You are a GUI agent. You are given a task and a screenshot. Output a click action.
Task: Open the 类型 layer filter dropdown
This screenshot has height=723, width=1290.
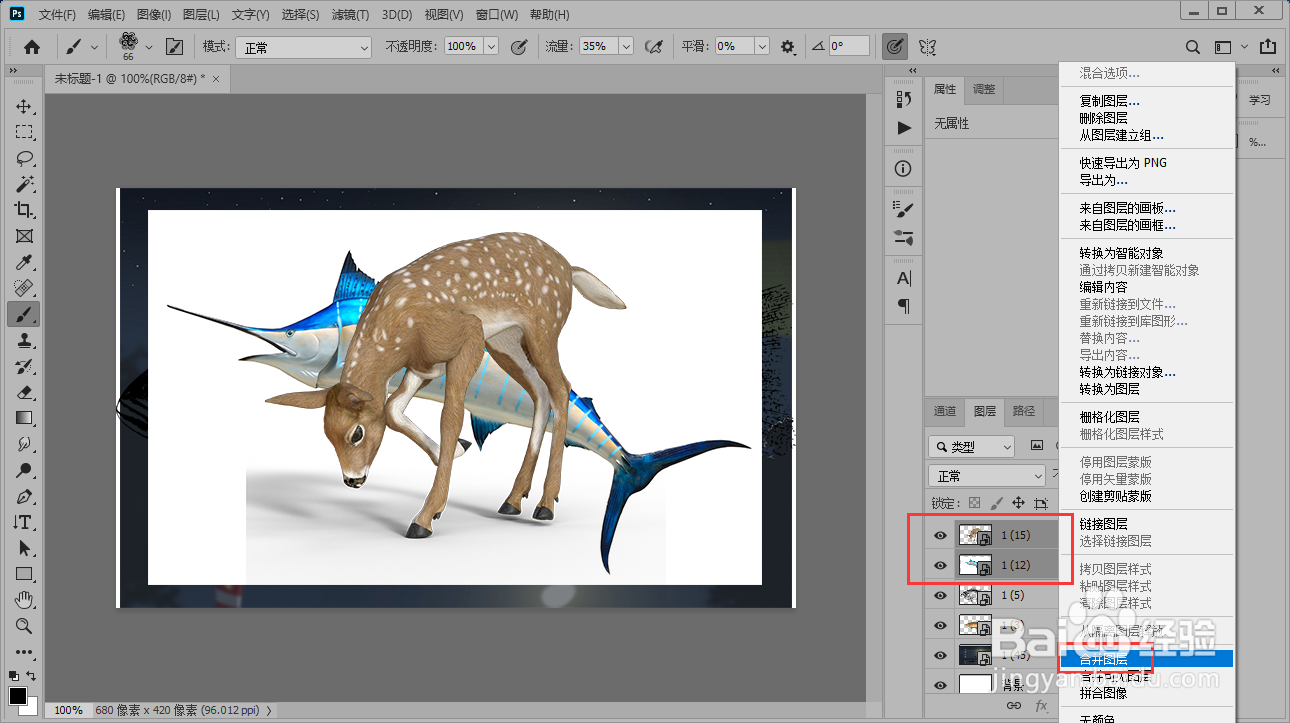[970, 446]
